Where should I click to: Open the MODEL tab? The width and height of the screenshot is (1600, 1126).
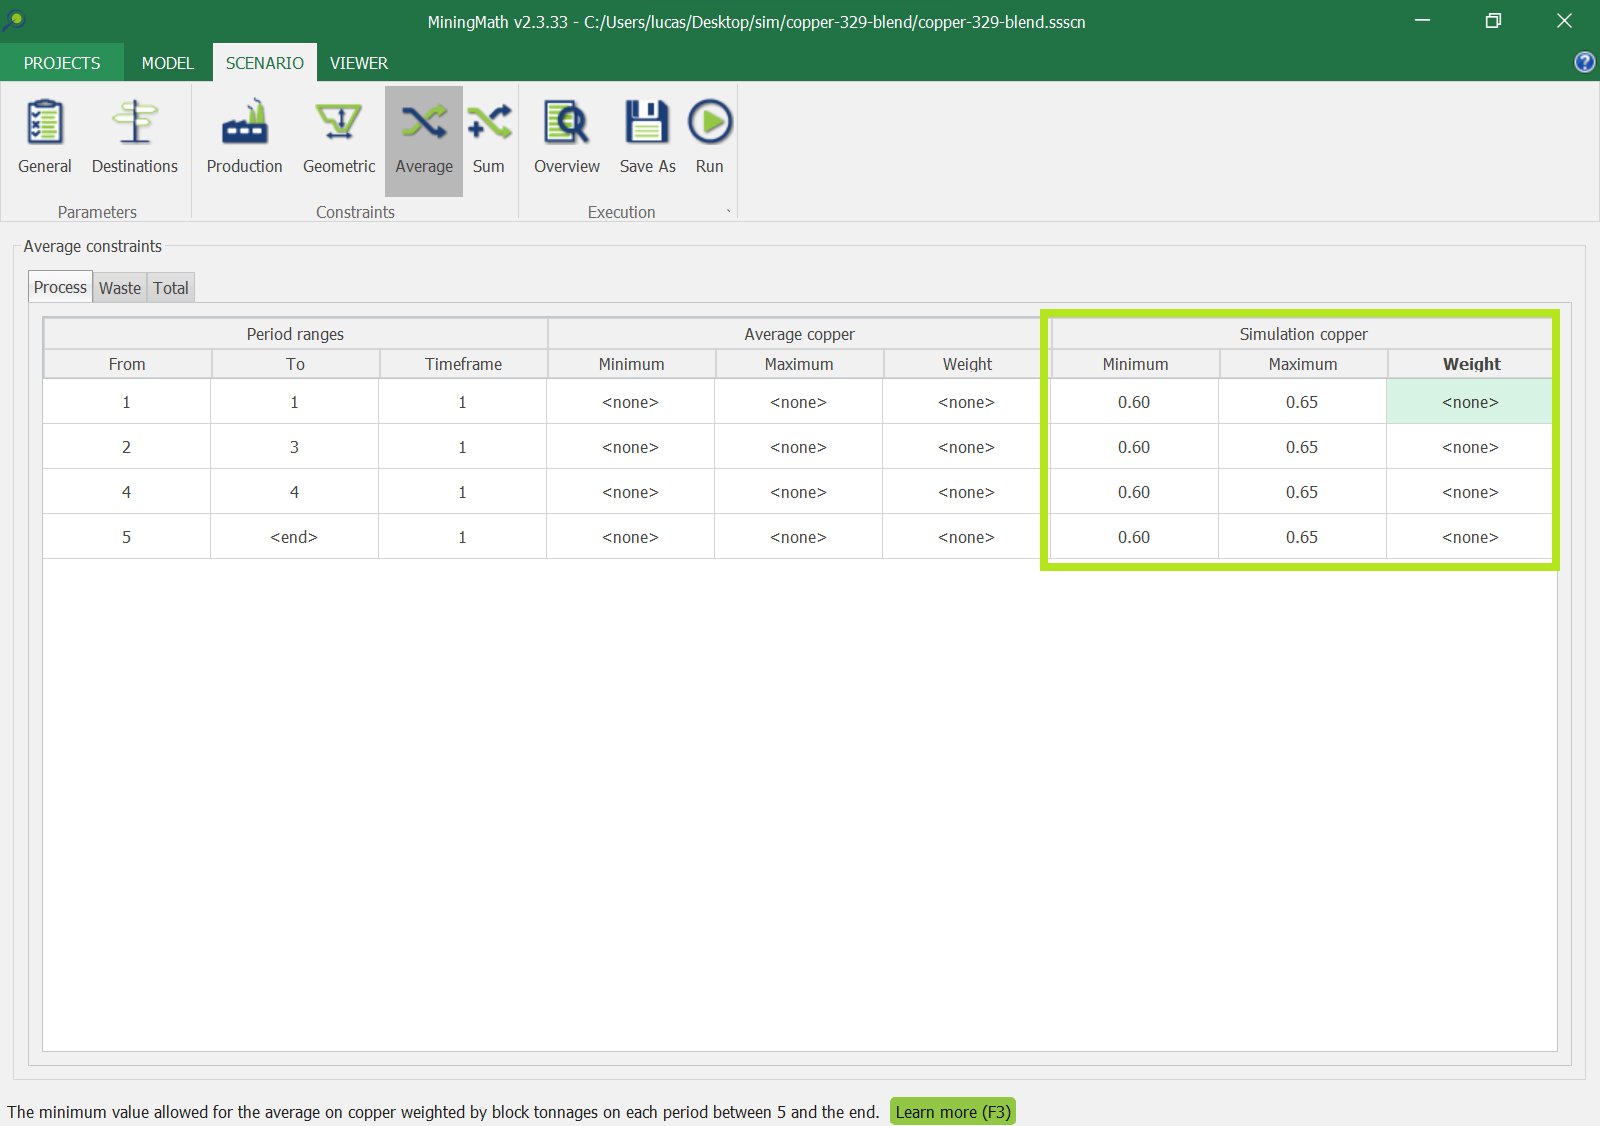(167, 63)
